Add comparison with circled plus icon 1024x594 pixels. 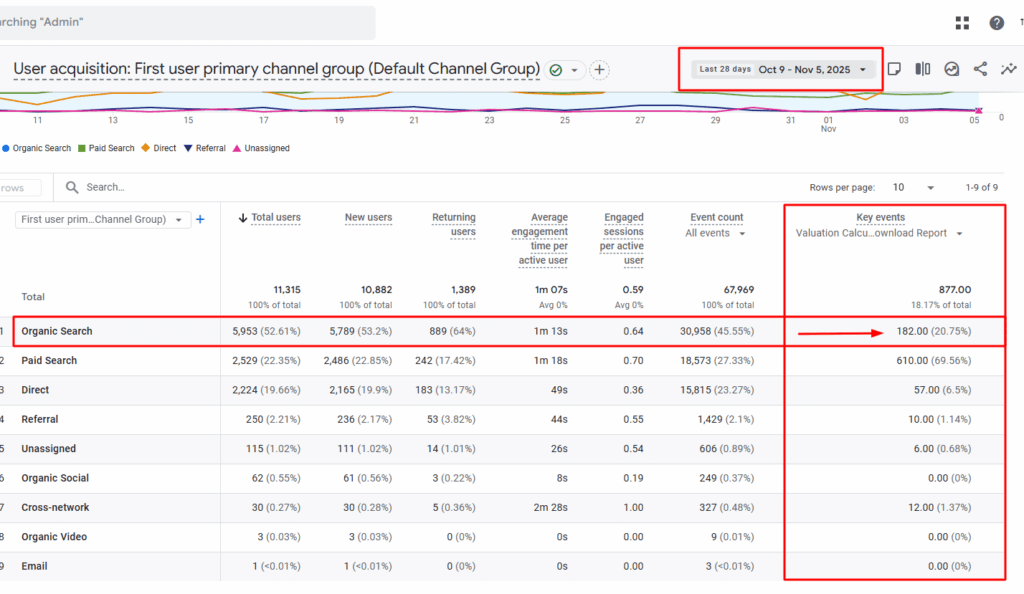pos(599,70)
